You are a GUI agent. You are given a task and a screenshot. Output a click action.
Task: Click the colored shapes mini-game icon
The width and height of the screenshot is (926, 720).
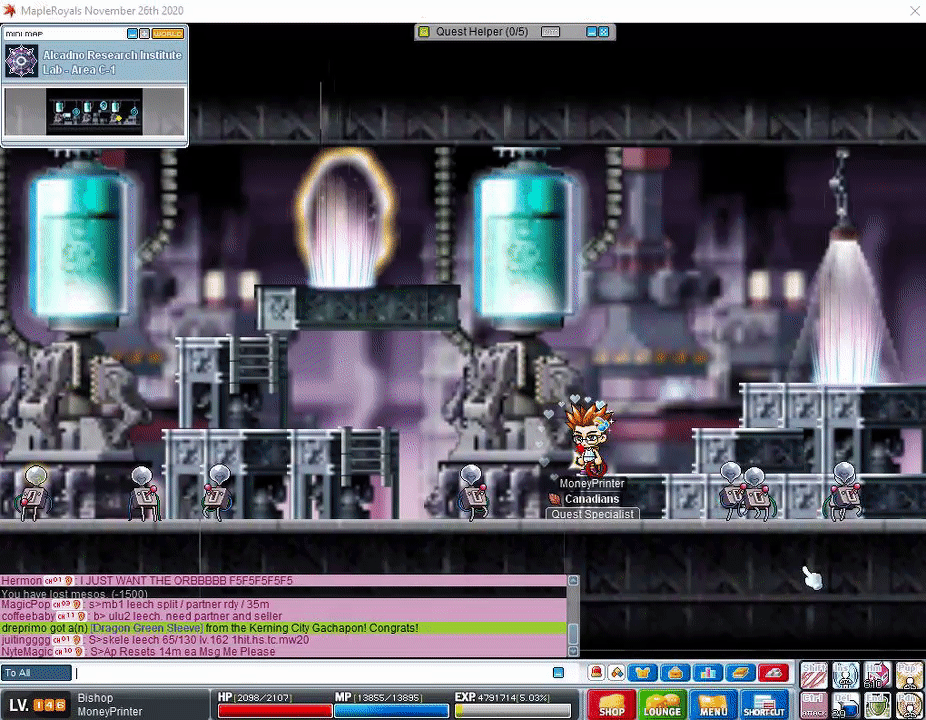pos(616,672)
